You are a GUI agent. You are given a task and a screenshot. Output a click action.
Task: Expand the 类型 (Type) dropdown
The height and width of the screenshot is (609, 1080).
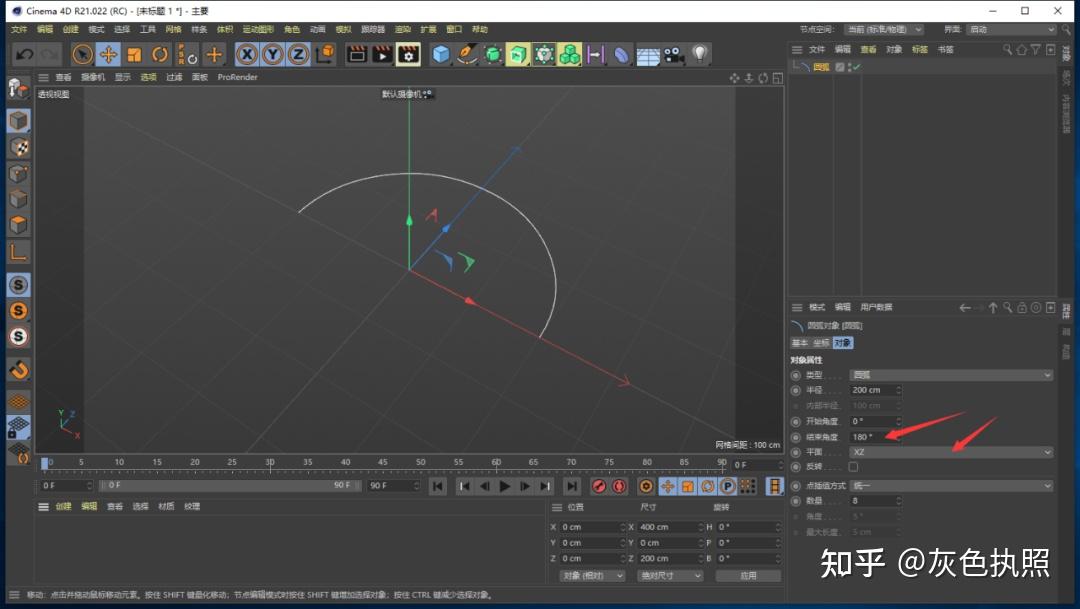point(951,375)
